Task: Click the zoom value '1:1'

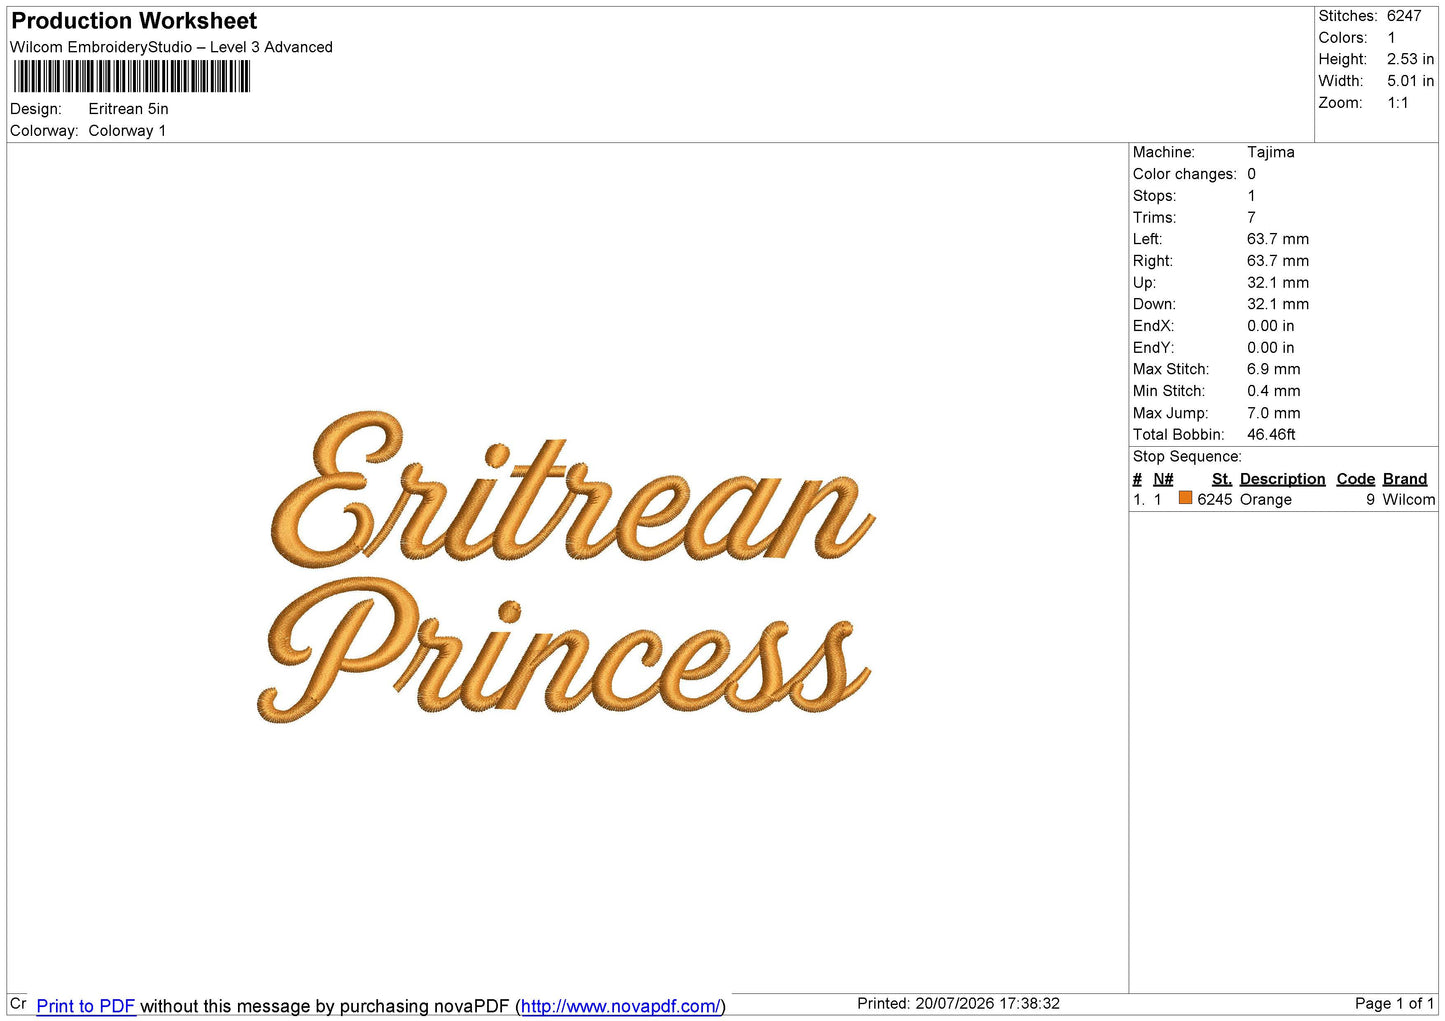Action: pyautogui.click(x=1398, y=103)
